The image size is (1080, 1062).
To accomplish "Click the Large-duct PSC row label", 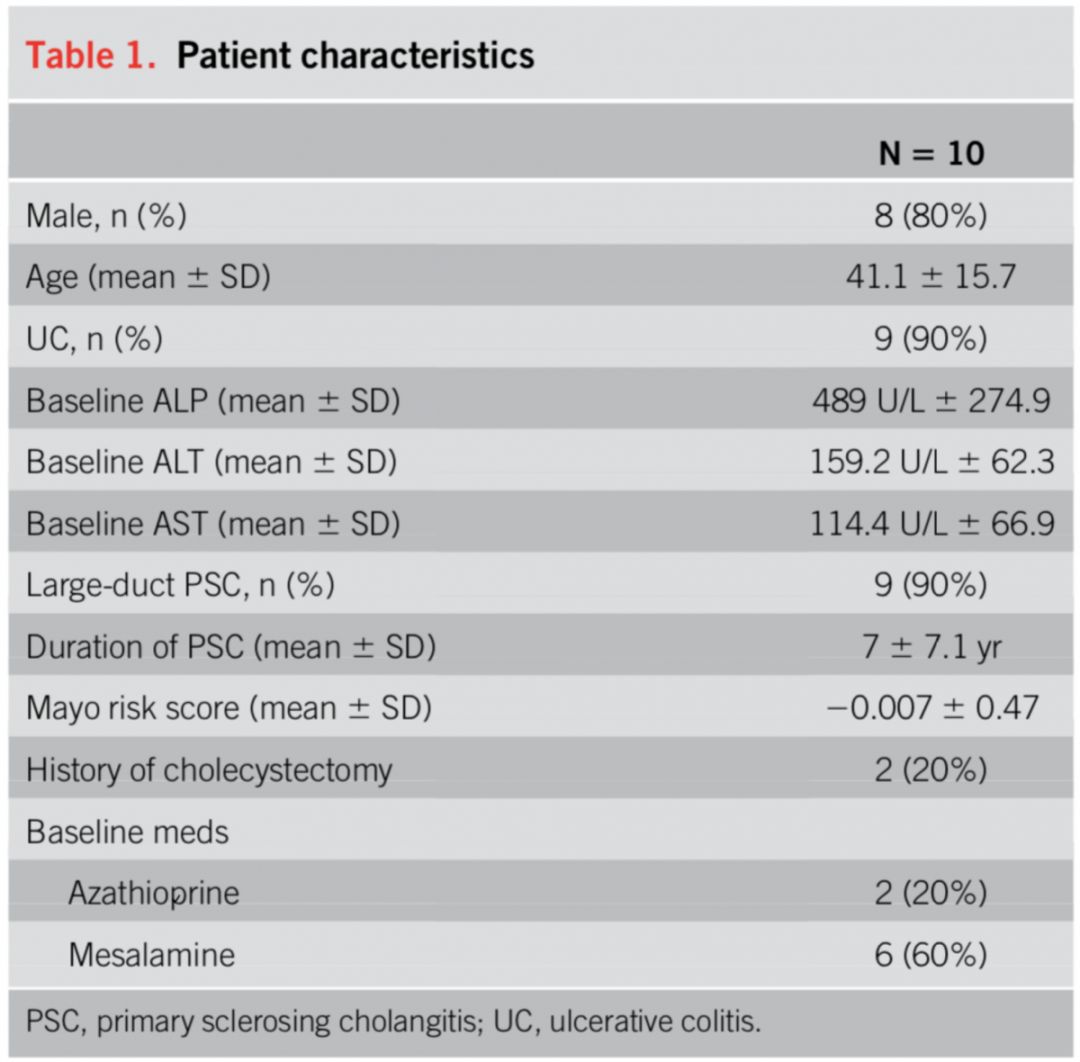I will (x=180, y=586).
